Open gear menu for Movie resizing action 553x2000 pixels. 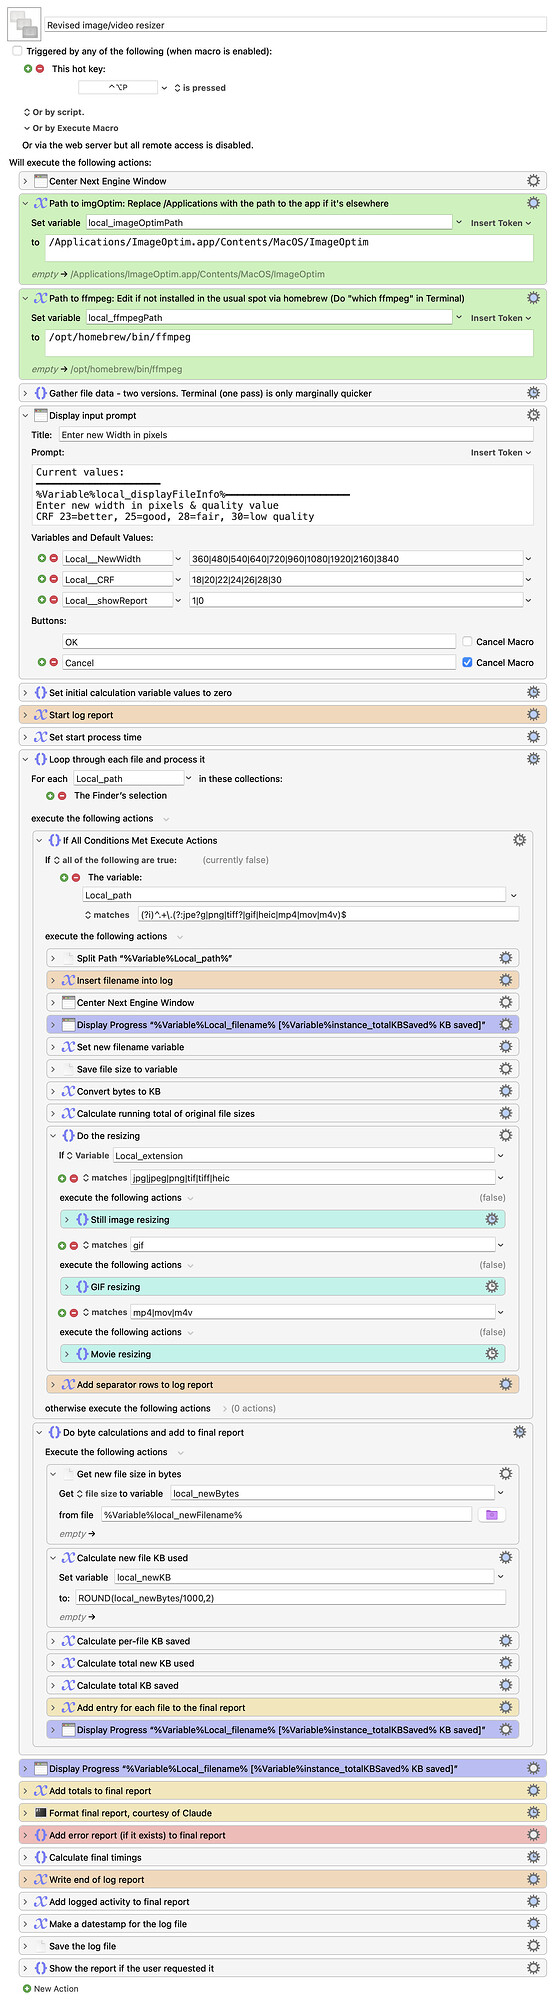pyautogui.click(x=491, y=1353)
